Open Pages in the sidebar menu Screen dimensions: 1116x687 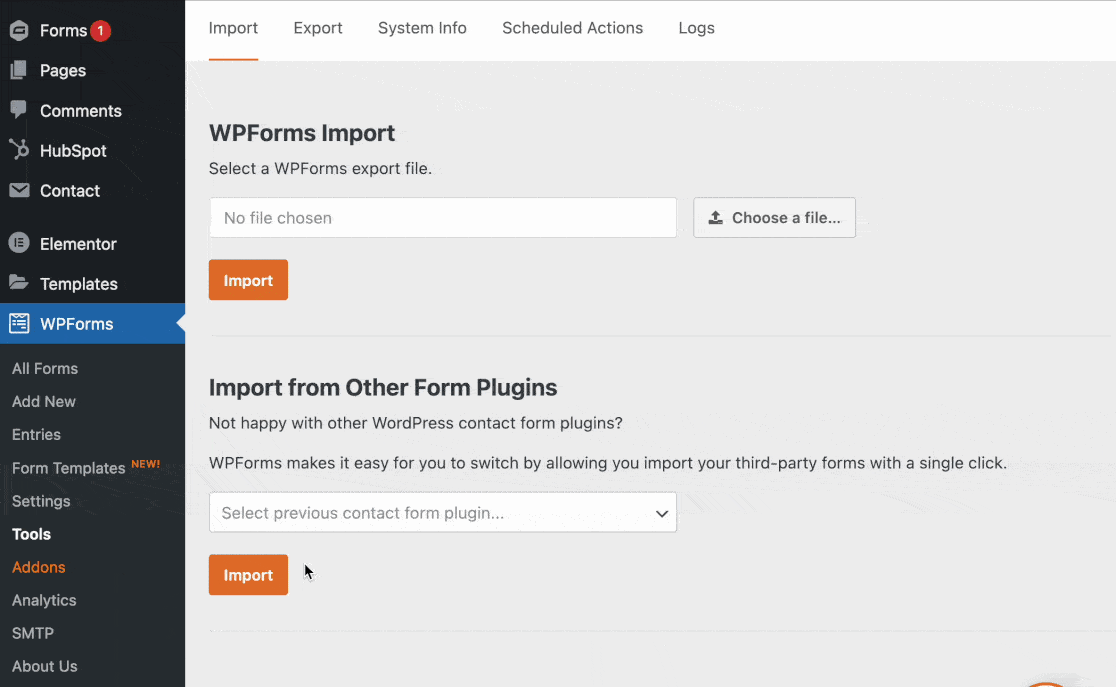[x=63, y=70]
